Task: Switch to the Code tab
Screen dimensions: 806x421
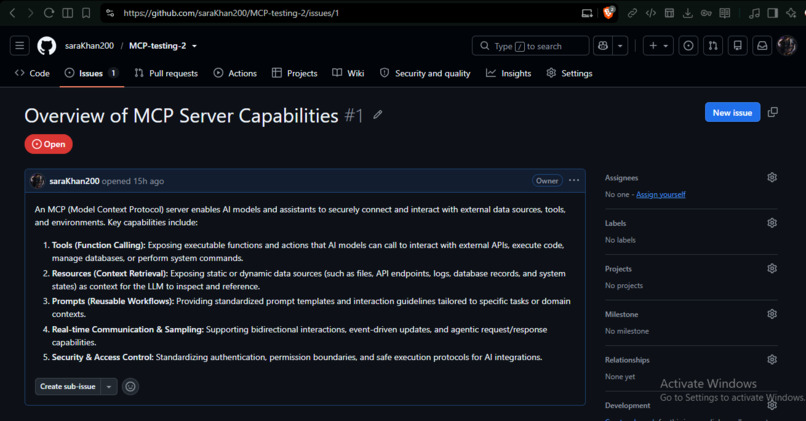Action: coord(32,73)
